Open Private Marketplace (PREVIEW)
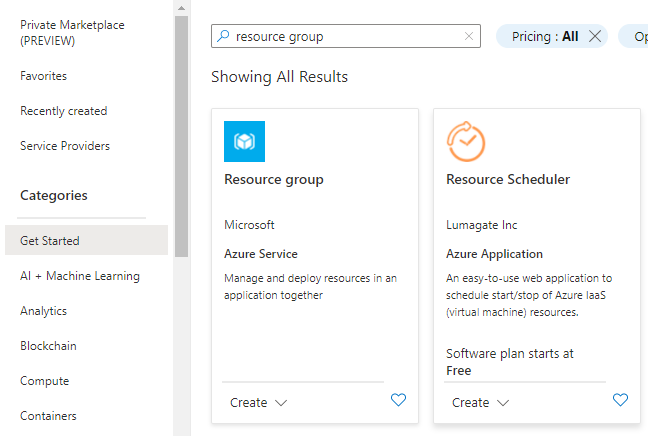The width and height of the screenshot is (648, 436). pos(72,33)
